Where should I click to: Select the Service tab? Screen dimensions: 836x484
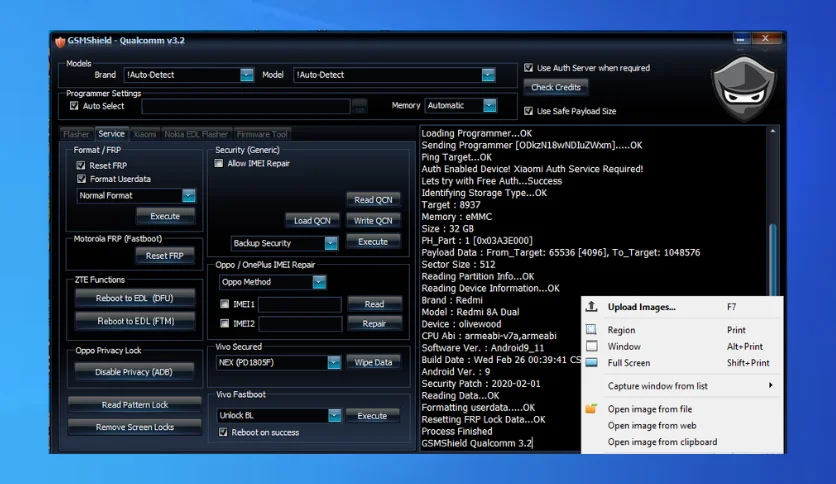(111, 133)
